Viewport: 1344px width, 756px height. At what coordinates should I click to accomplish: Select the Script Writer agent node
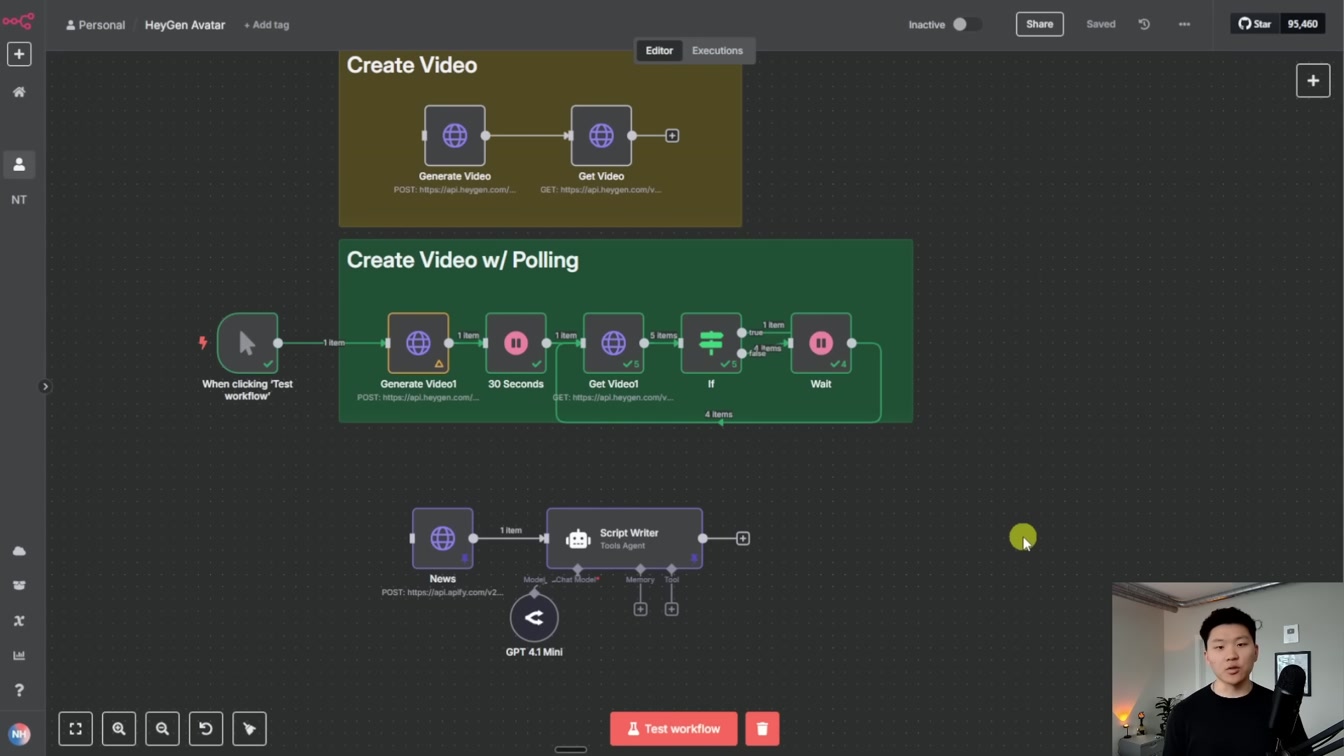coord(624,538)
